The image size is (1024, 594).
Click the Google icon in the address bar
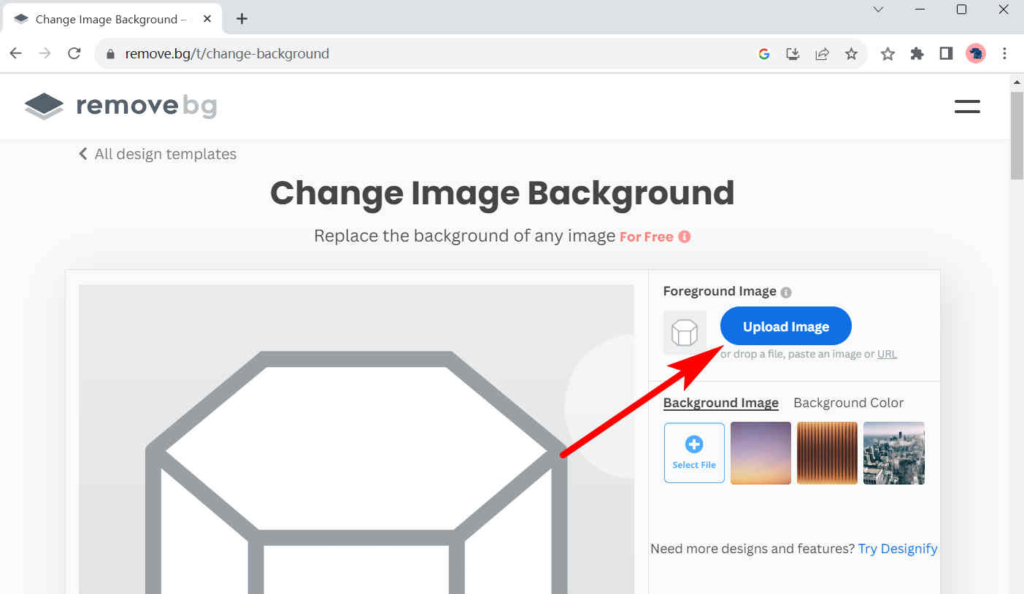coord(763,53)
